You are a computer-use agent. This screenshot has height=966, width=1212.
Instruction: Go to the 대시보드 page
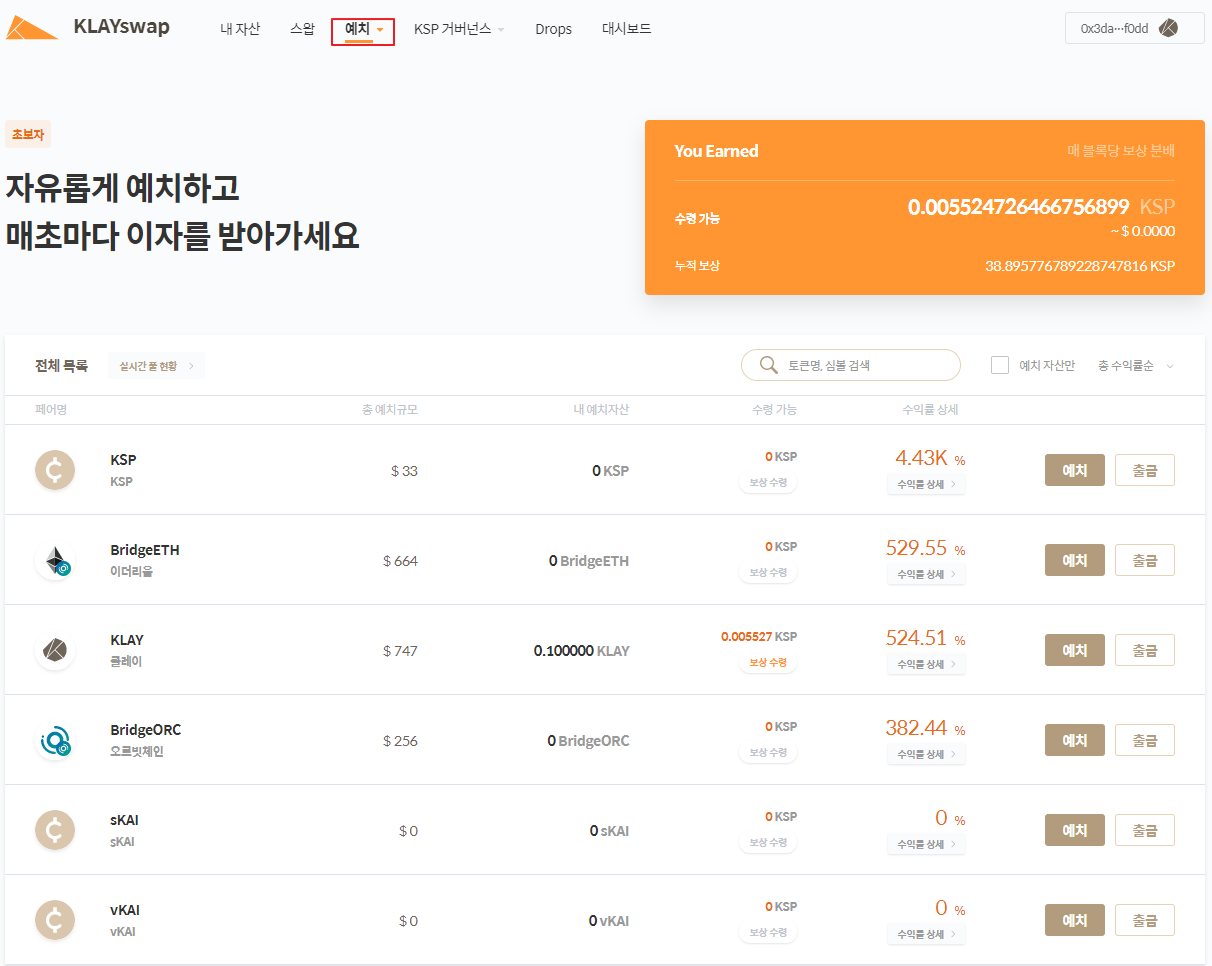tap(627, 29)
